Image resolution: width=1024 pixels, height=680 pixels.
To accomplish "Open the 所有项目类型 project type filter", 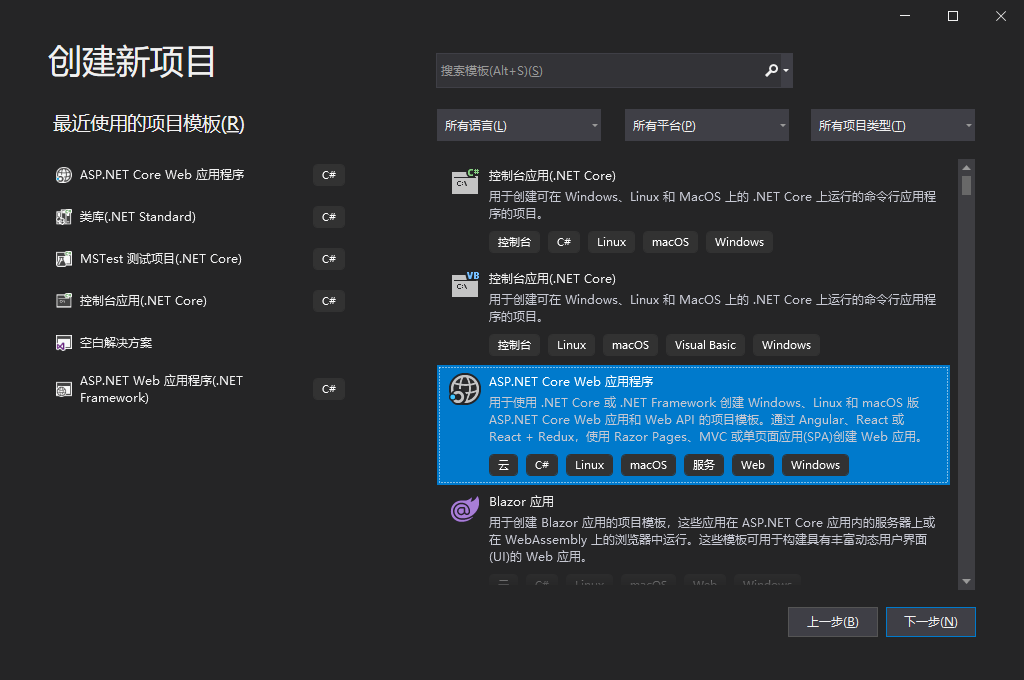I will 893,125.
